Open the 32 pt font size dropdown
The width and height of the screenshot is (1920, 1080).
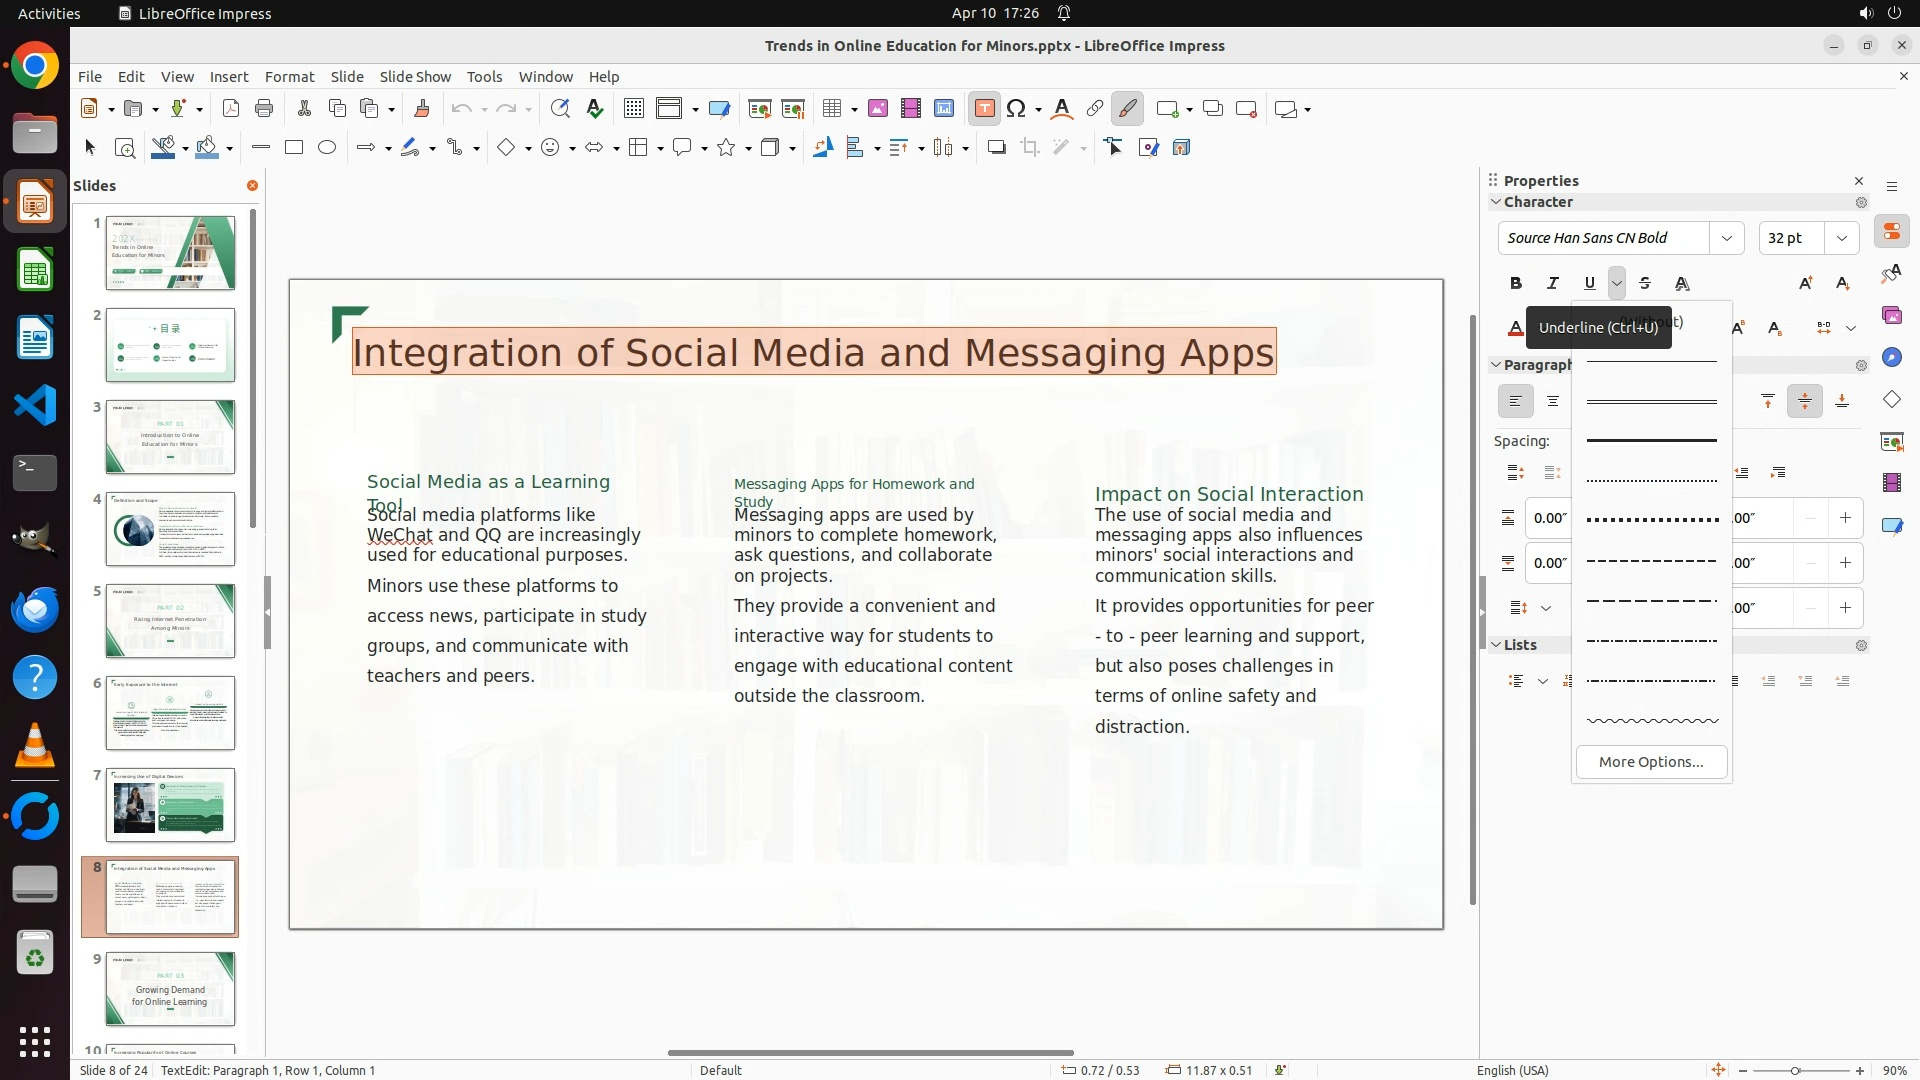click(1841, 238)
